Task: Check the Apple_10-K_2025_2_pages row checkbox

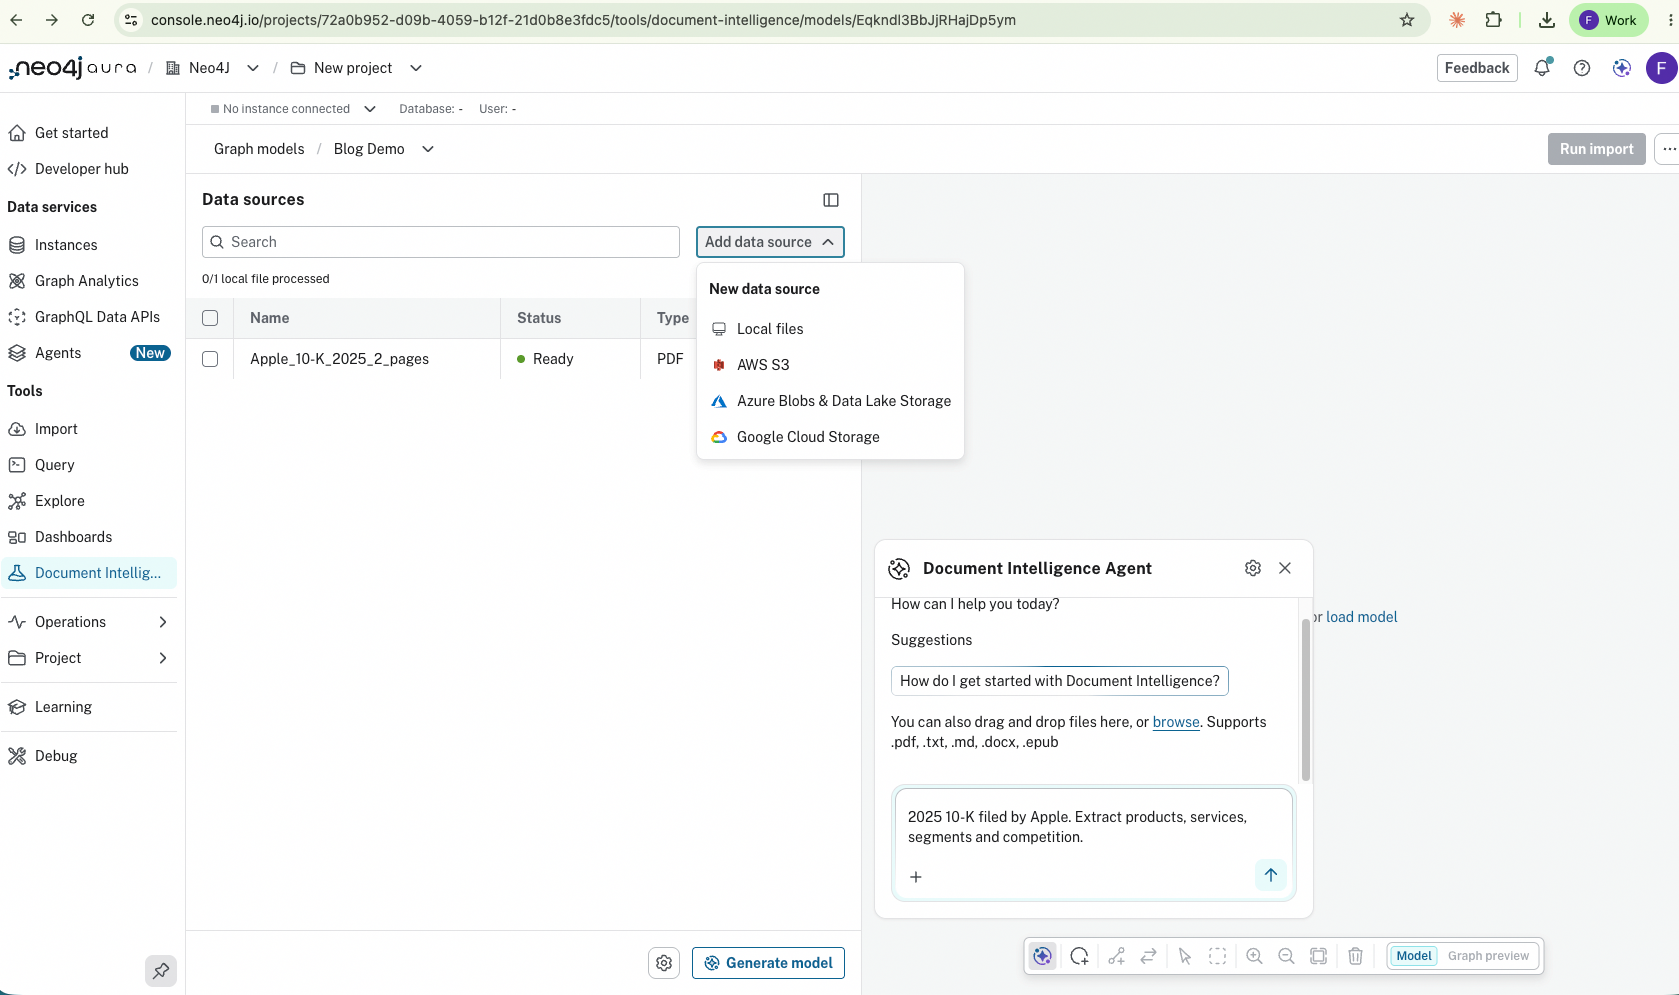Action: coord(210,359)
